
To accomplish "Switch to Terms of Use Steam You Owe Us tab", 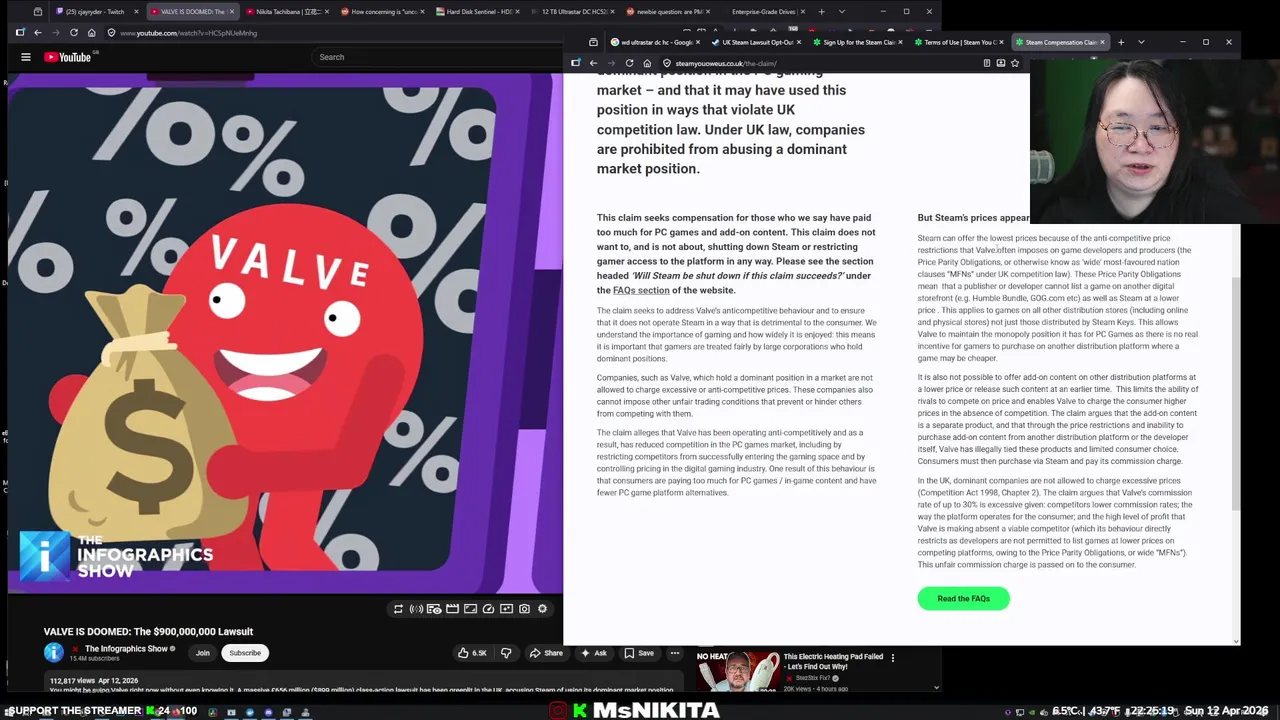I will (959, 42).
